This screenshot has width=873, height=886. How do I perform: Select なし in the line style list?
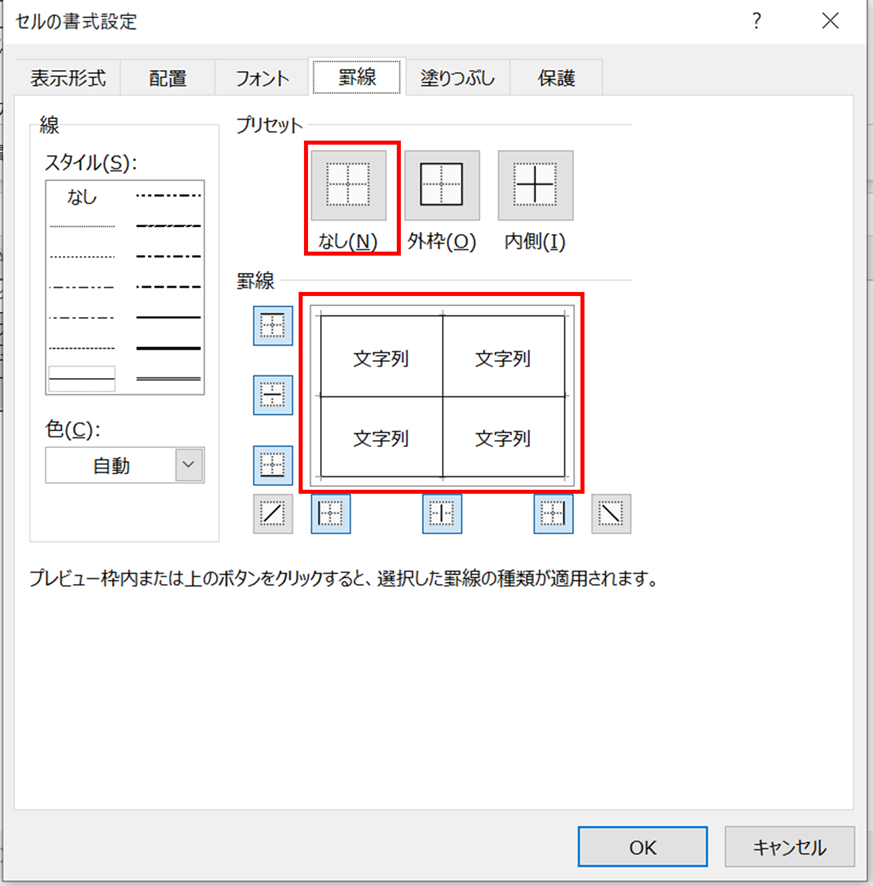tap(82, 198)
